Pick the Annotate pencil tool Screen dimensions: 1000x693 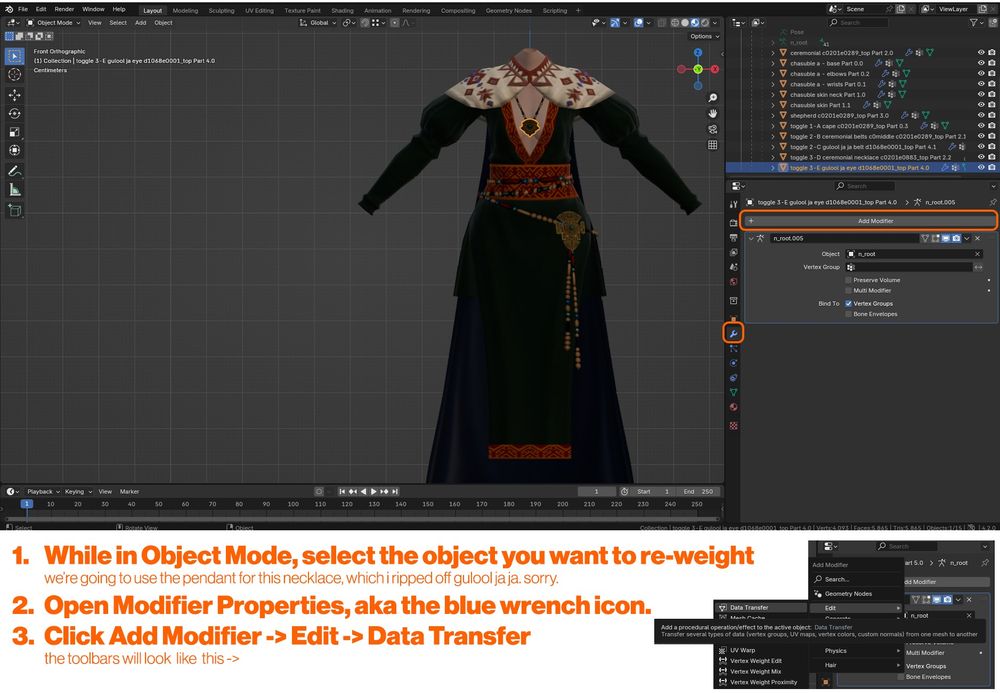(x=15, y=171)
